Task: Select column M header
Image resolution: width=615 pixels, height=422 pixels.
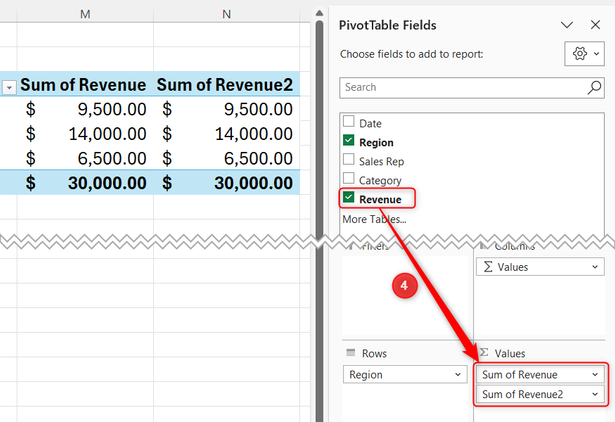Action: pos(85,14)
